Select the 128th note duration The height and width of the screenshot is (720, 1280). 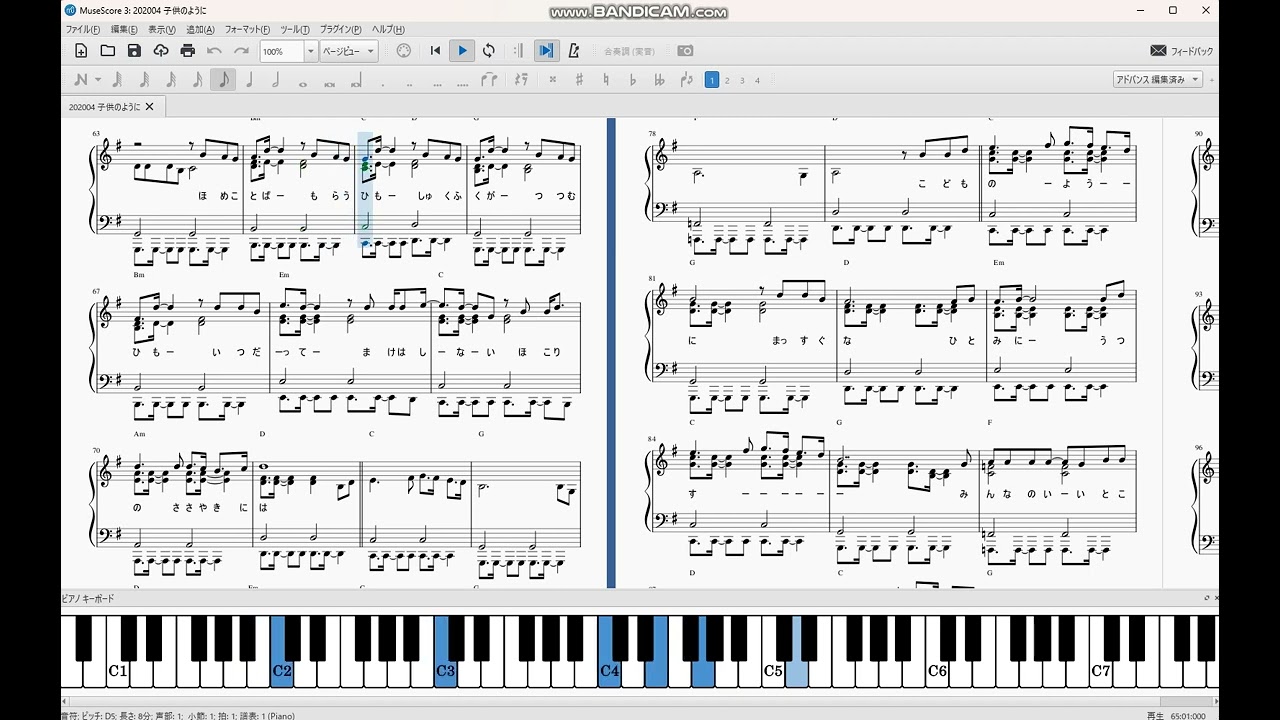coord(116,80)
